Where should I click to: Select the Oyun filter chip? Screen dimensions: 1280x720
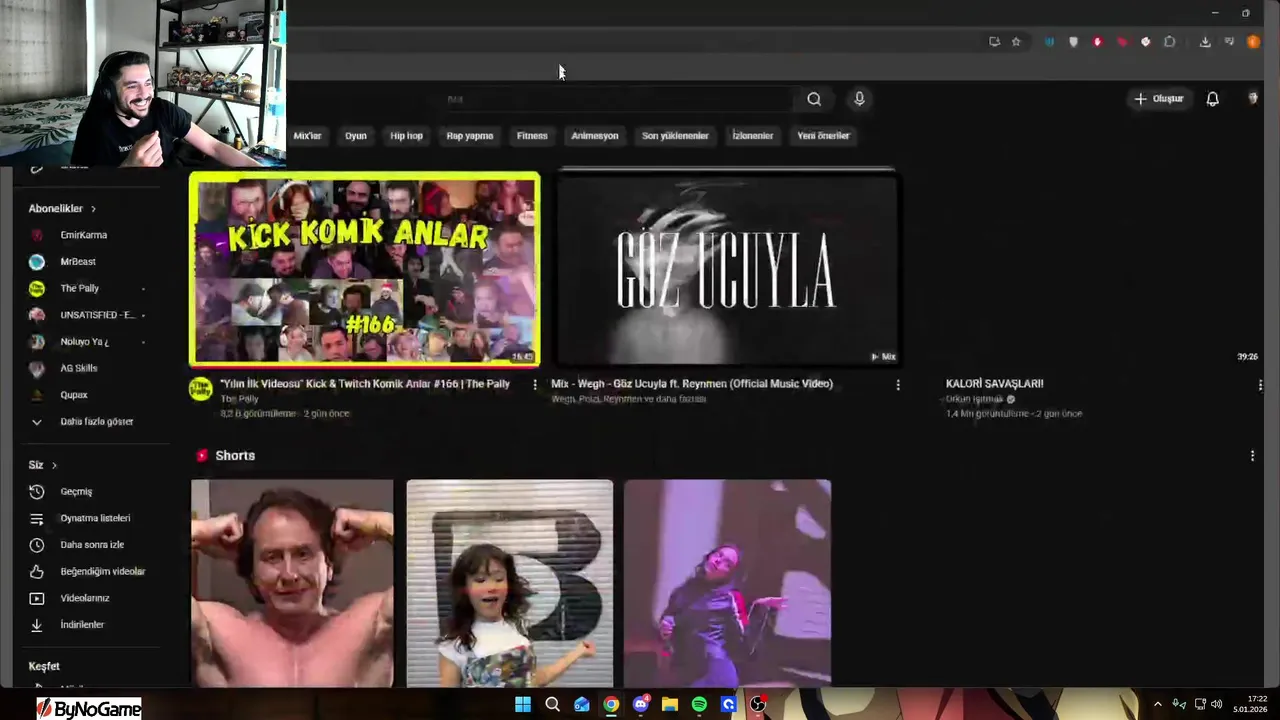click(x=356, y=136)
